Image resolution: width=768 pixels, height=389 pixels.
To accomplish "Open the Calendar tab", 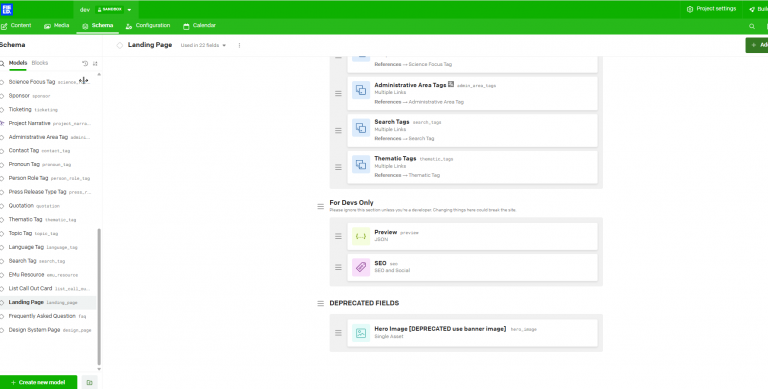I will (199, 25).
